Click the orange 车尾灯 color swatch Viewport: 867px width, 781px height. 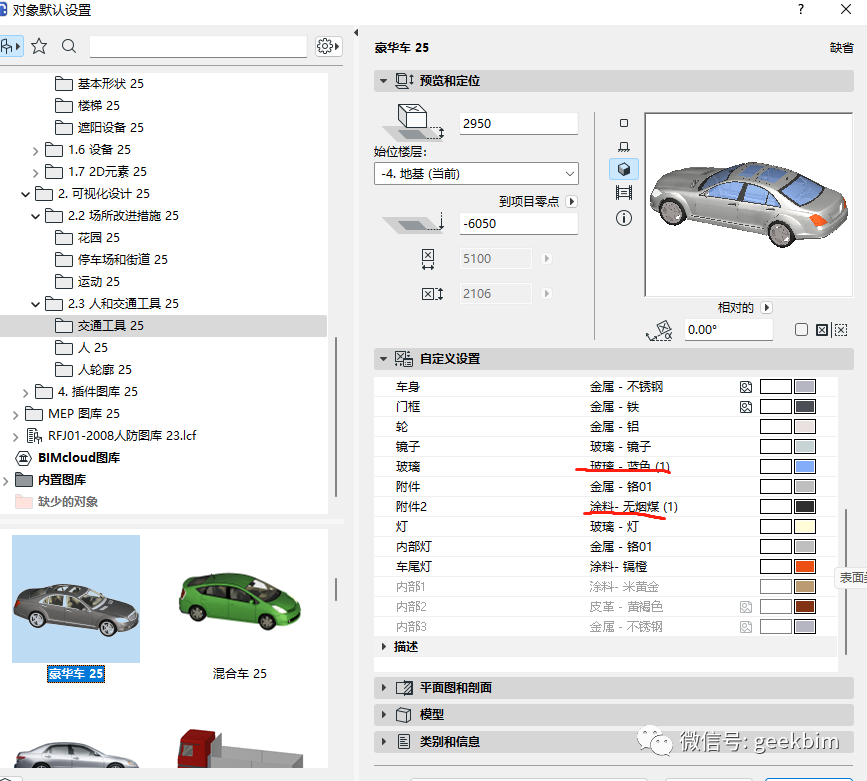[x=805, y=567]
